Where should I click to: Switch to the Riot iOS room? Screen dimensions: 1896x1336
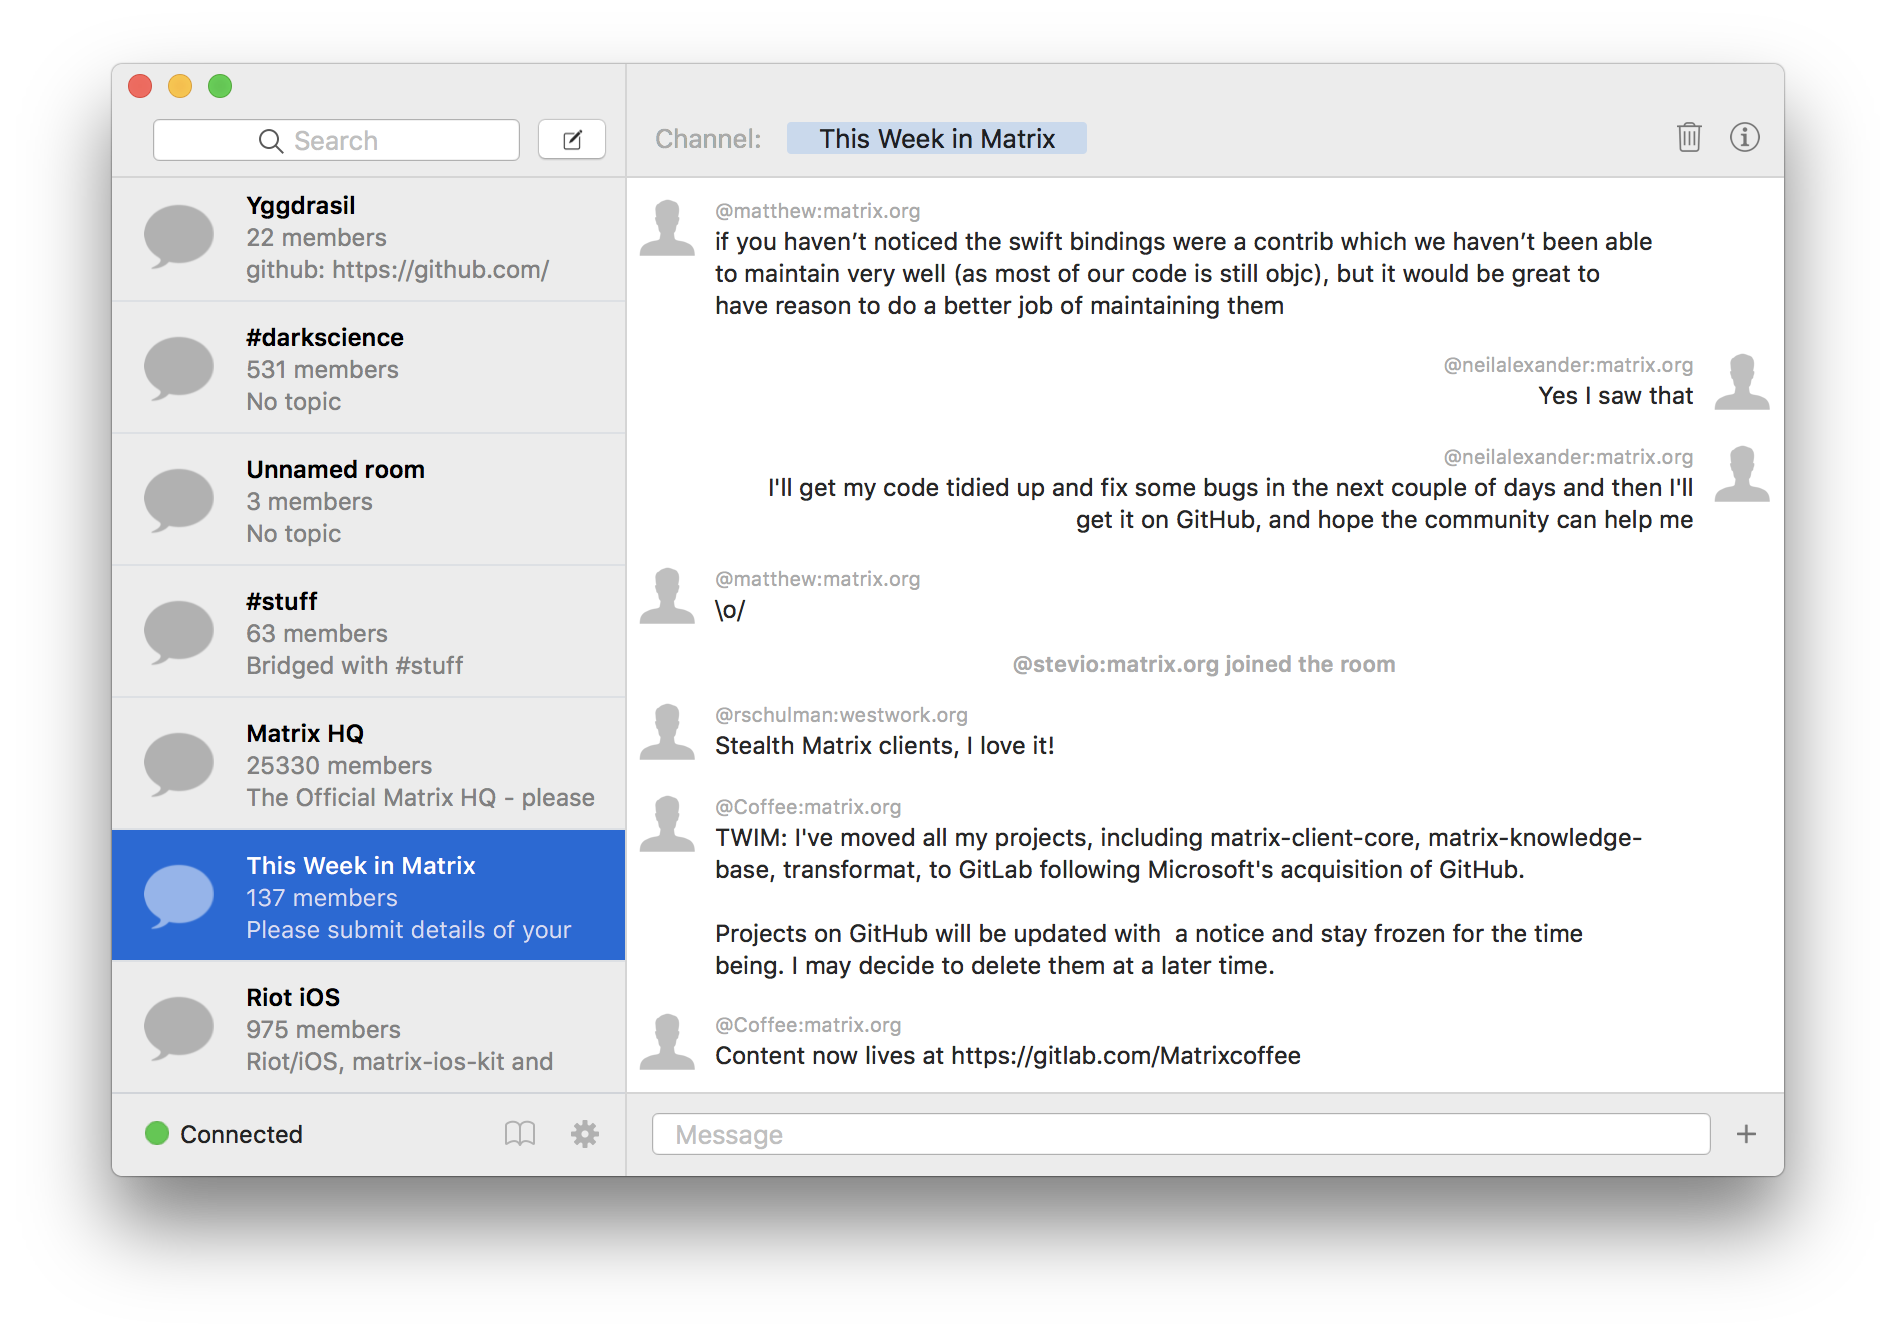369,1028
